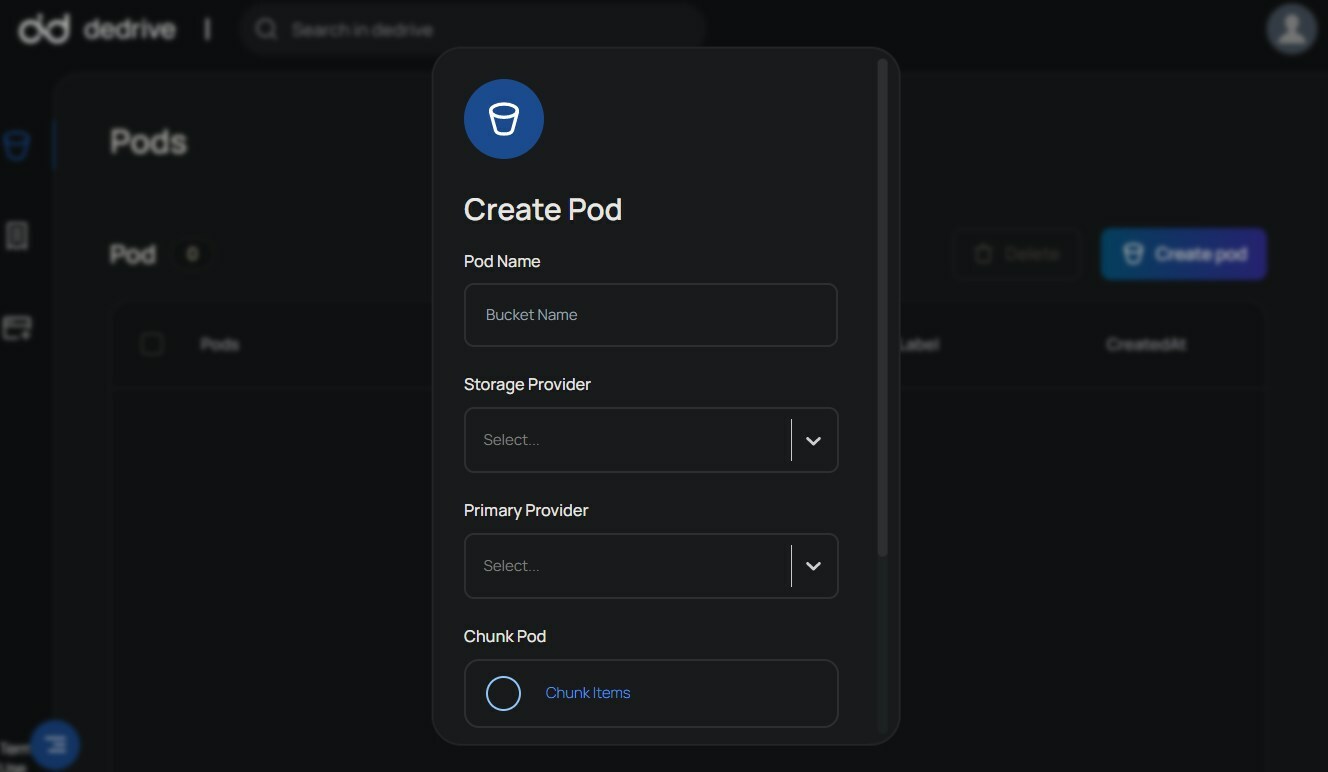The image size is (1328, 772).
Task: Click the Primary Provider chevron arrow
Action: [x=813, y=566]
